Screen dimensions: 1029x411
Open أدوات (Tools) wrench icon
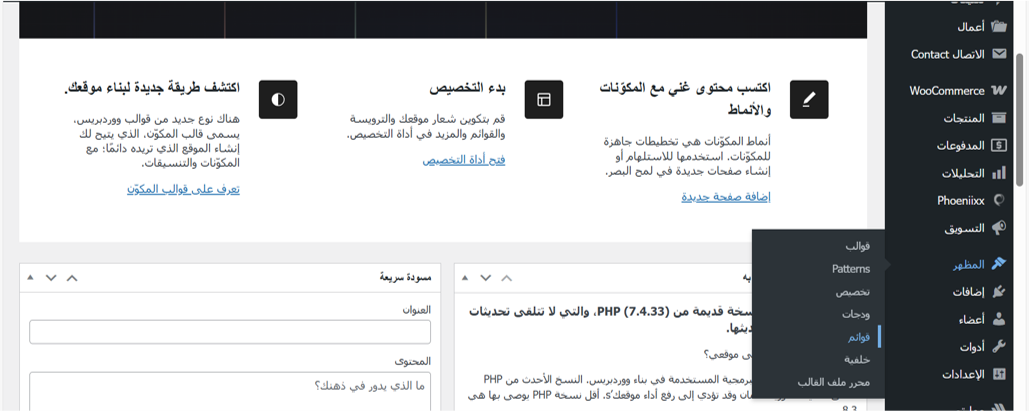click(998, 346)
